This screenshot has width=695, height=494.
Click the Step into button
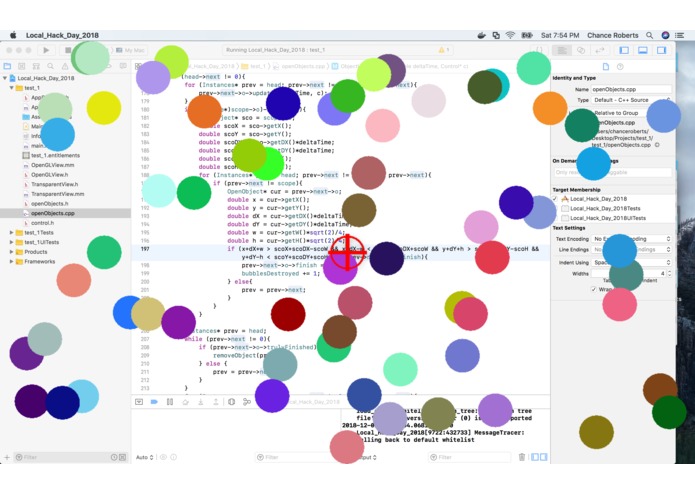point(201,402)
